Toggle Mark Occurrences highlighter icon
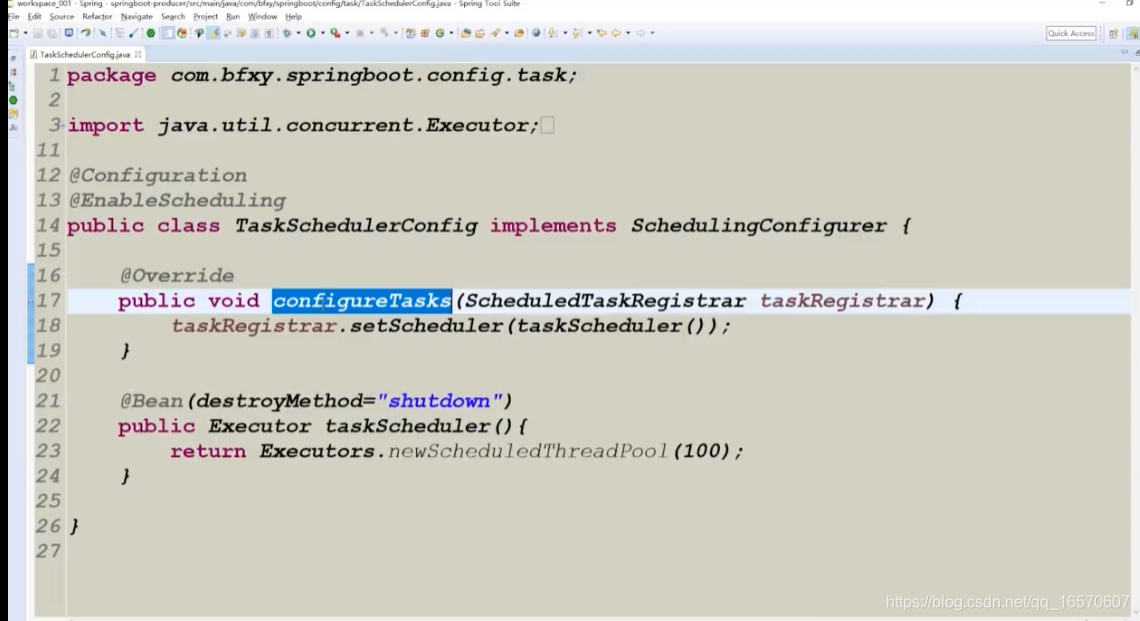This screenshot has width=1140, height=621. coord(214,33)
